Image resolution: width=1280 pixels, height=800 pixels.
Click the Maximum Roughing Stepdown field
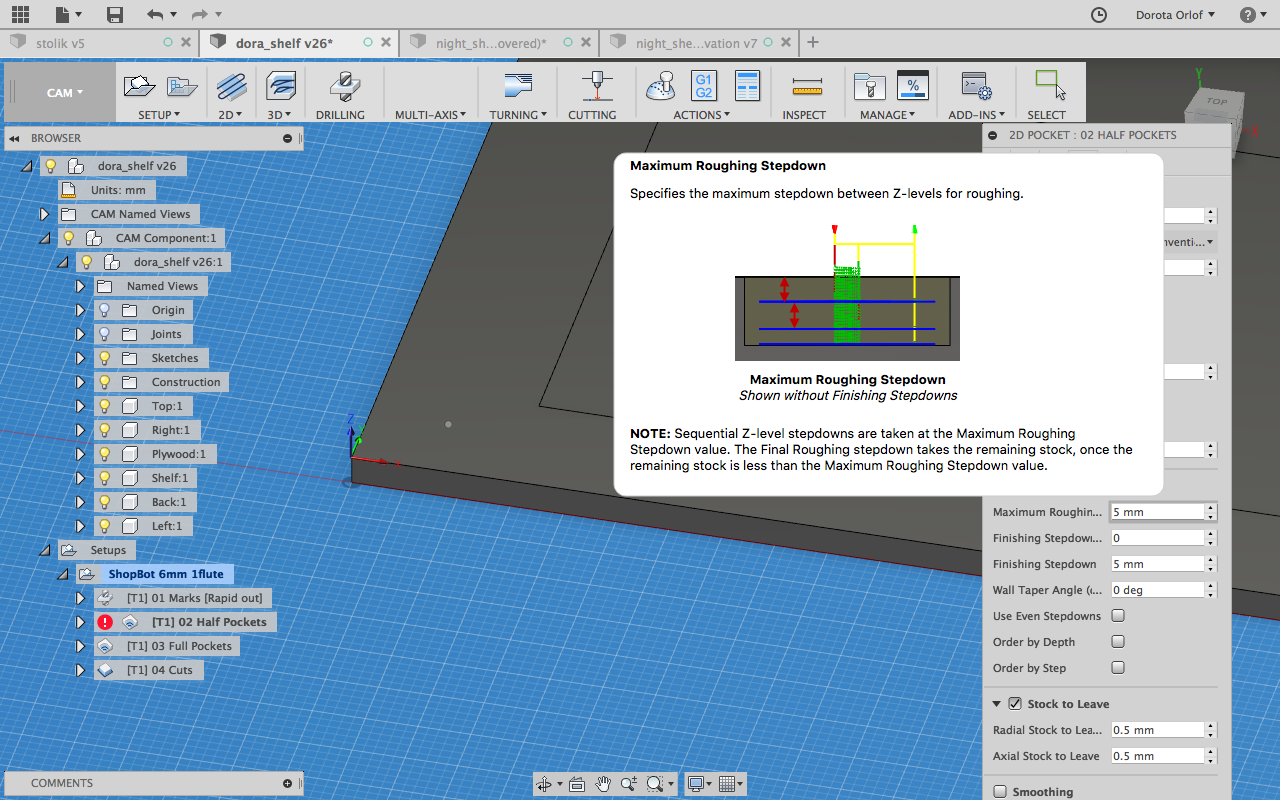coord(1156,512)
